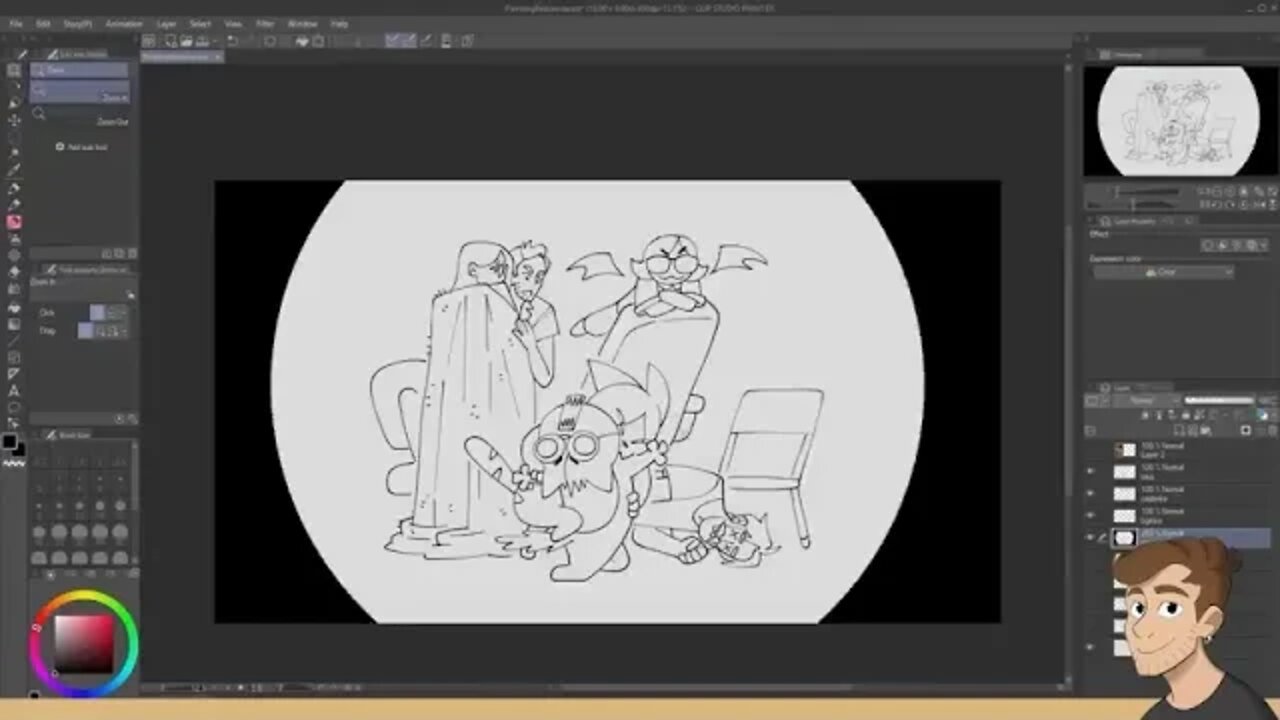Click inside the color wheel's square picker
Viewport: 1280px width, 720px height.
[x=82, y=642]
